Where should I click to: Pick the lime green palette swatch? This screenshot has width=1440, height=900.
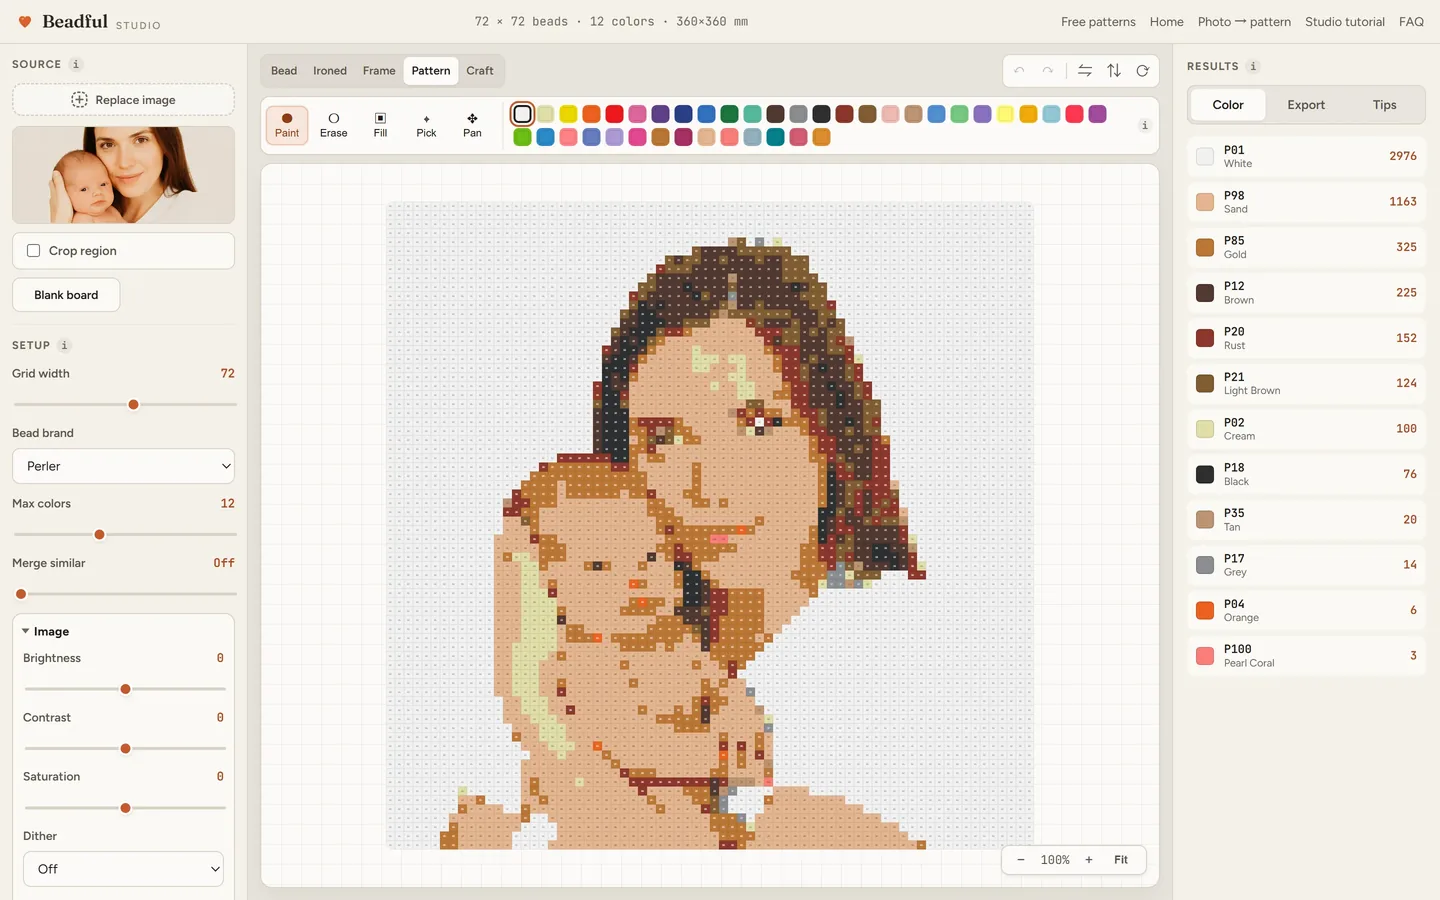click(522, 137)
